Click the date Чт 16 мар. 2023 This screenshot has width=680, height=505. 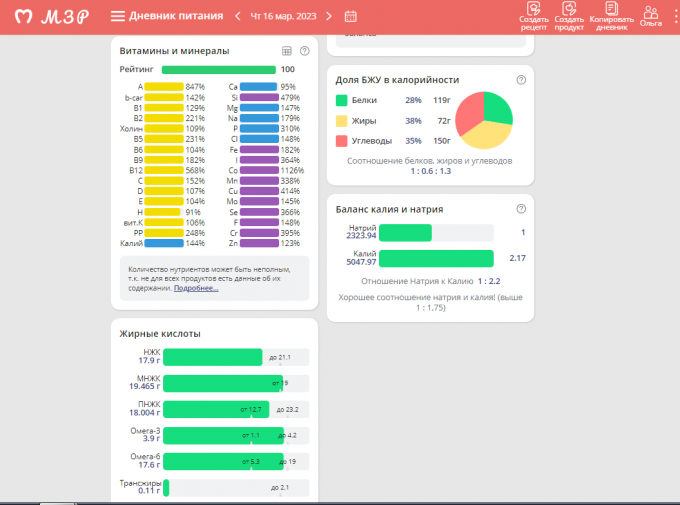(x=285, y=16)
